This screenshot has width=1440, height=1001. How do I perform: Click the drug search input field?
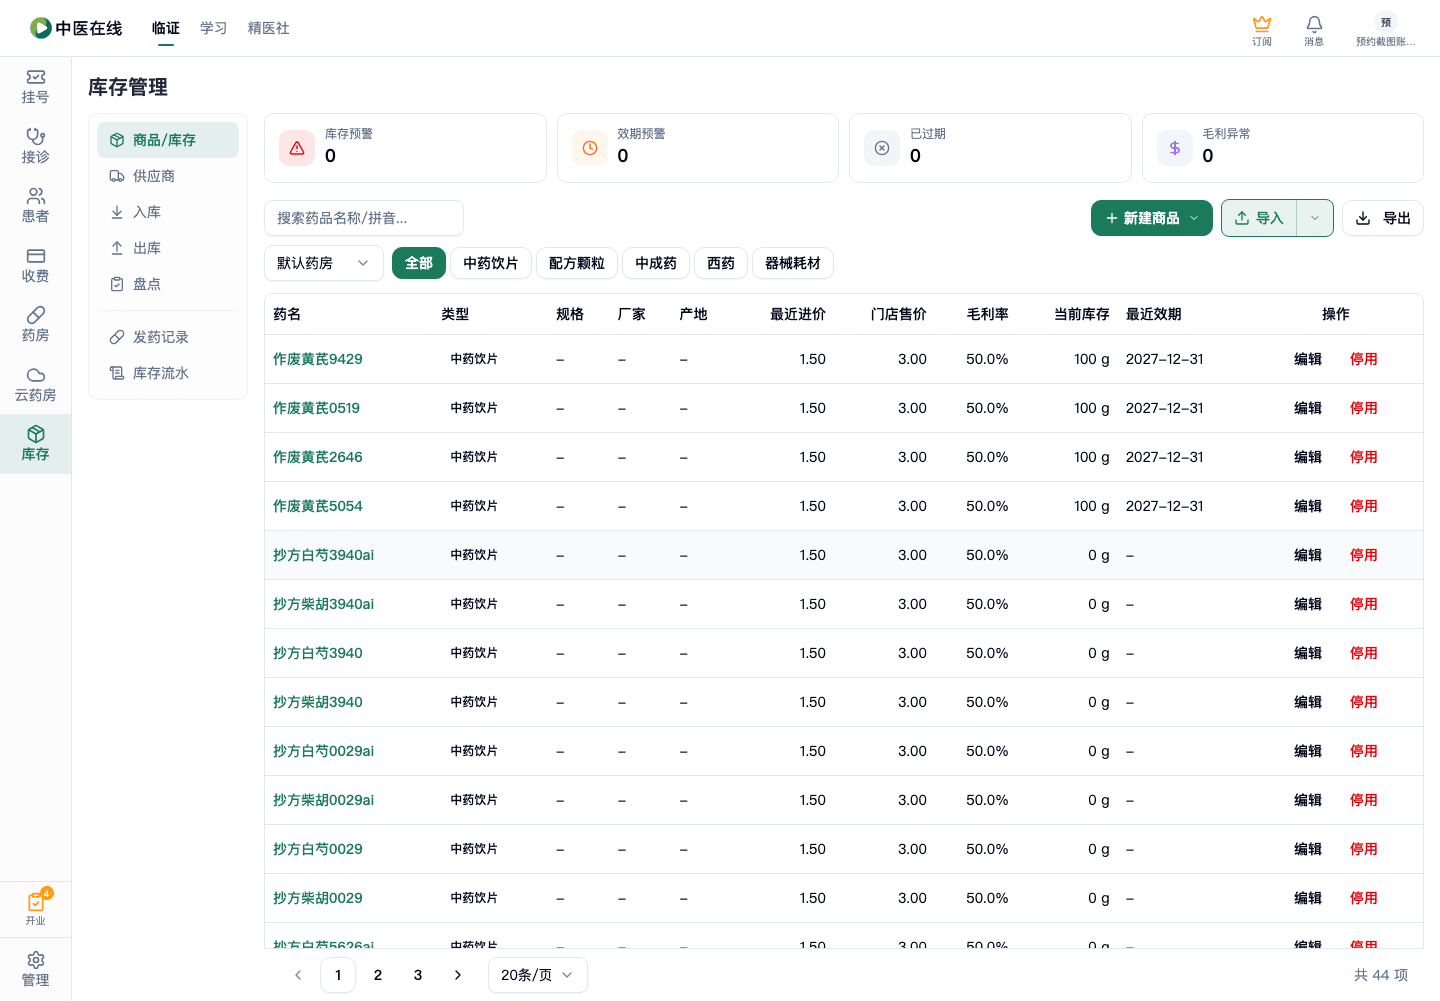point(364,218)
